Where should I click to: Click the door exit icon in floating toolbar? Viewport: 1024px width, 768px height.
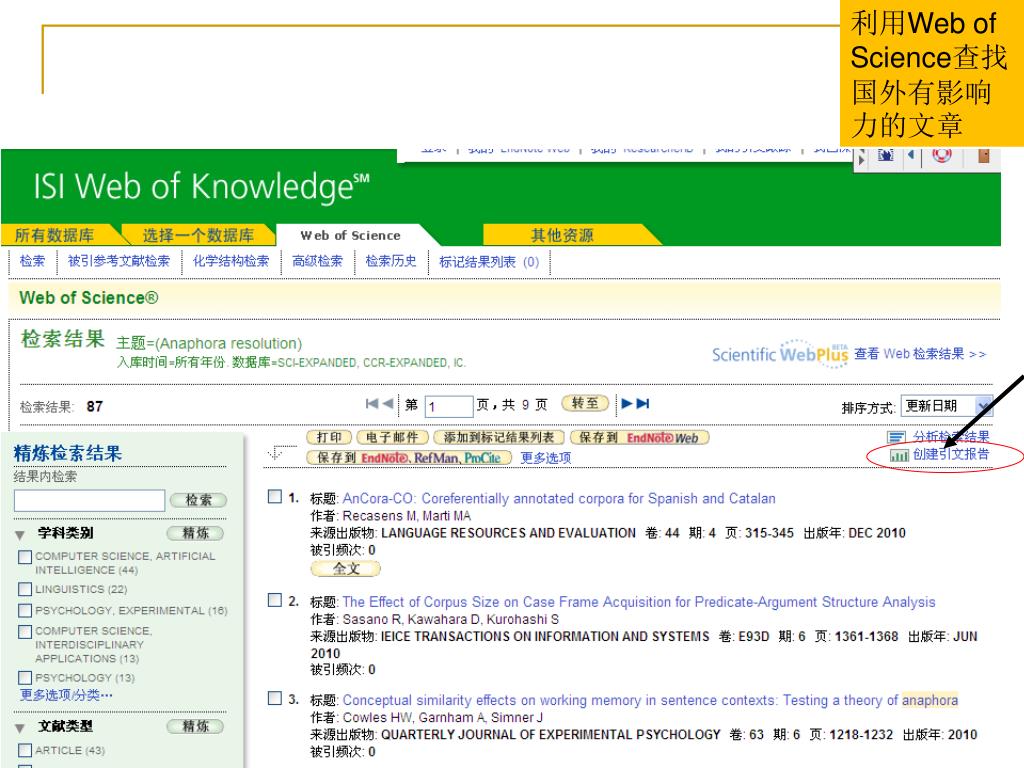[984, 155]
